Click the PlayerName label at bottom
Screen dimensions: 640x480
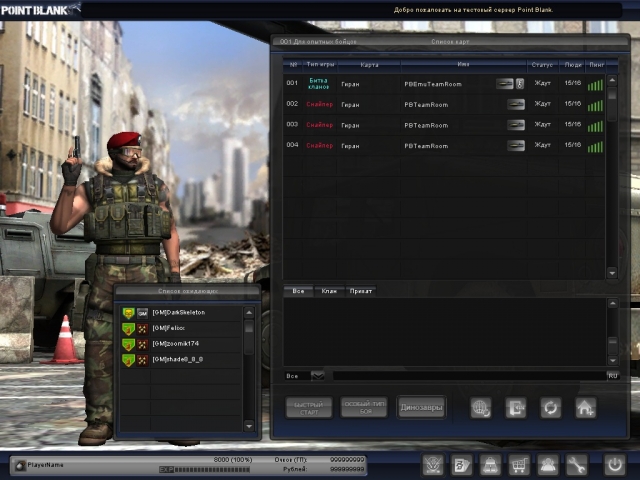[45, 465]
